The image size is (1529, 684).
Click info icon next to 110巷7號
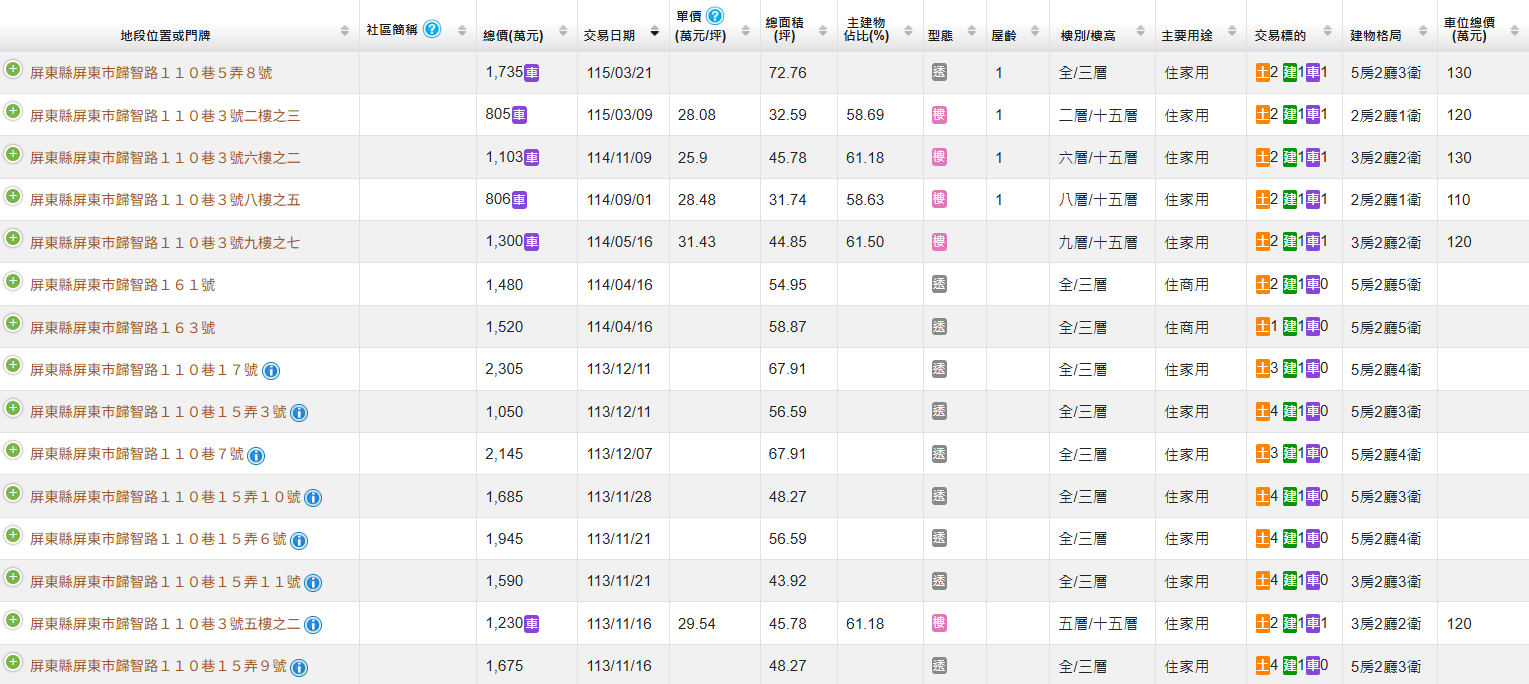[x=256, y=456]
